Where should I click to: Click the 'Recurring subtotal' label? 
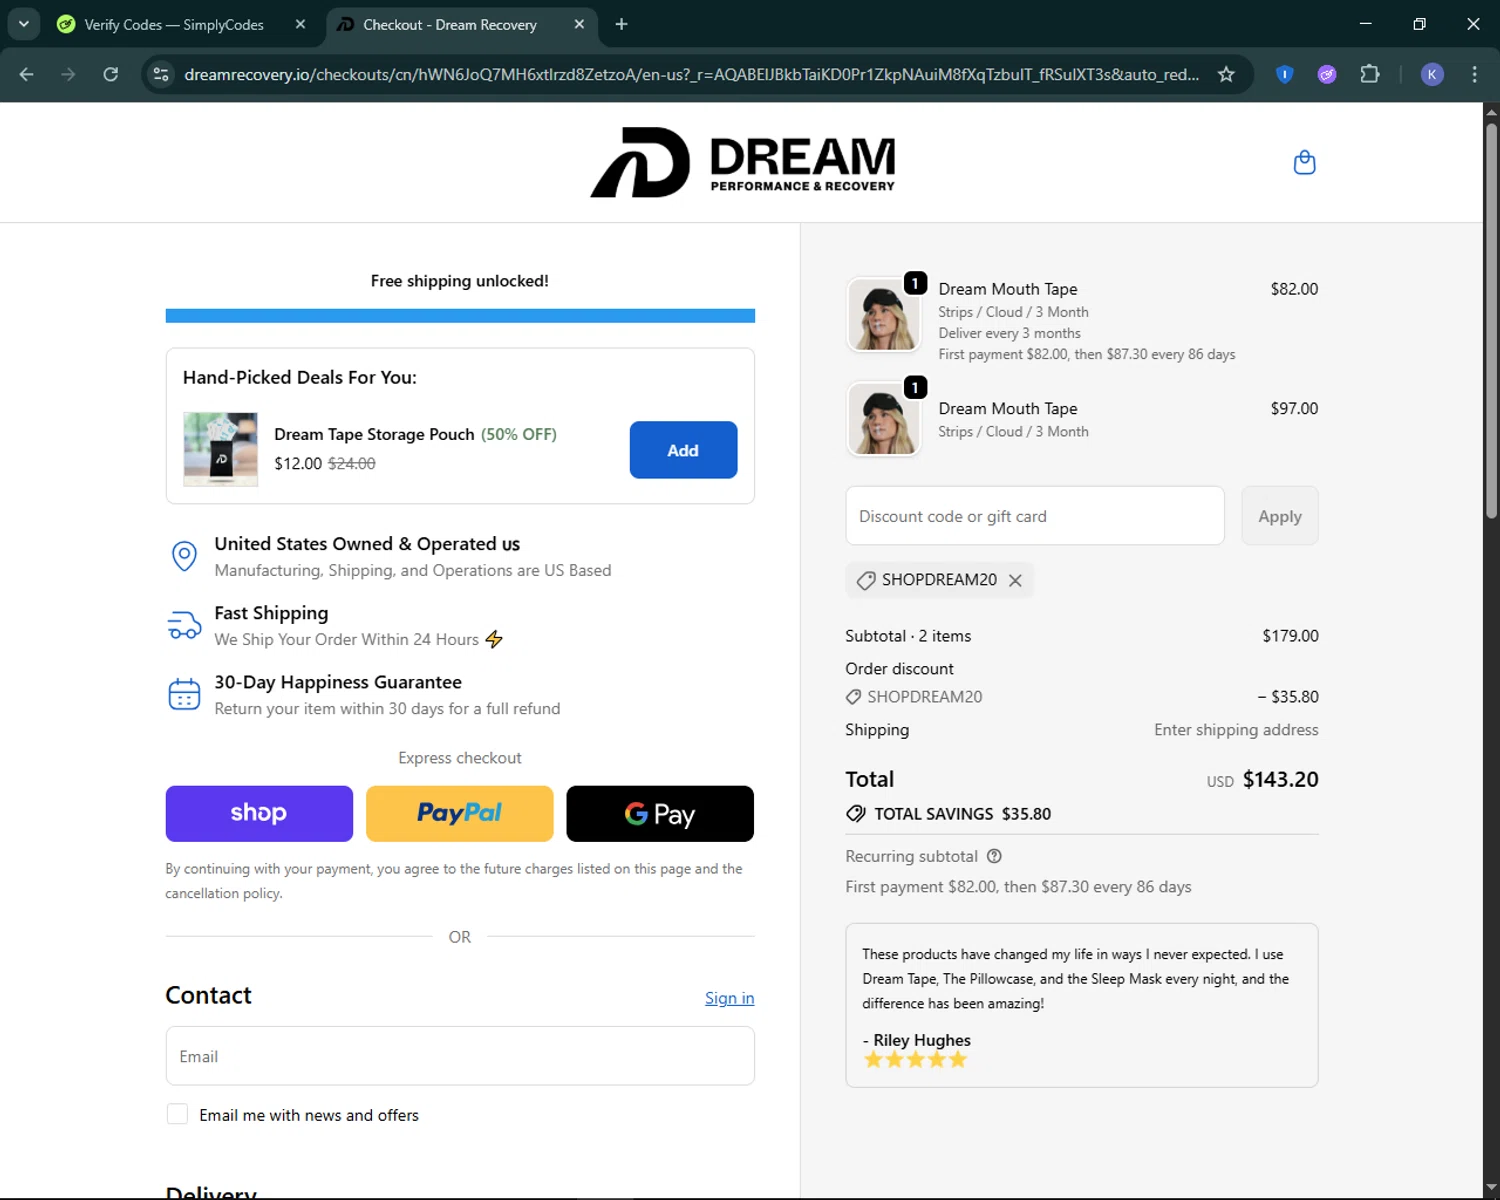tap(911, 856)
